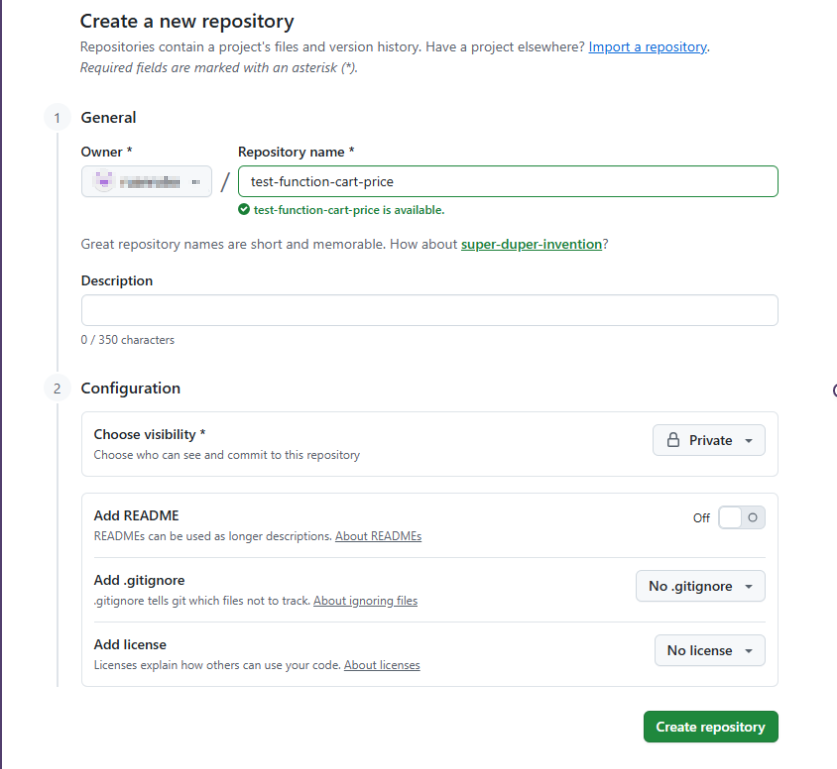837x769 pixels.
Task: Open the No .gitignore template dropdown
Action: click(x=700, y=586)
